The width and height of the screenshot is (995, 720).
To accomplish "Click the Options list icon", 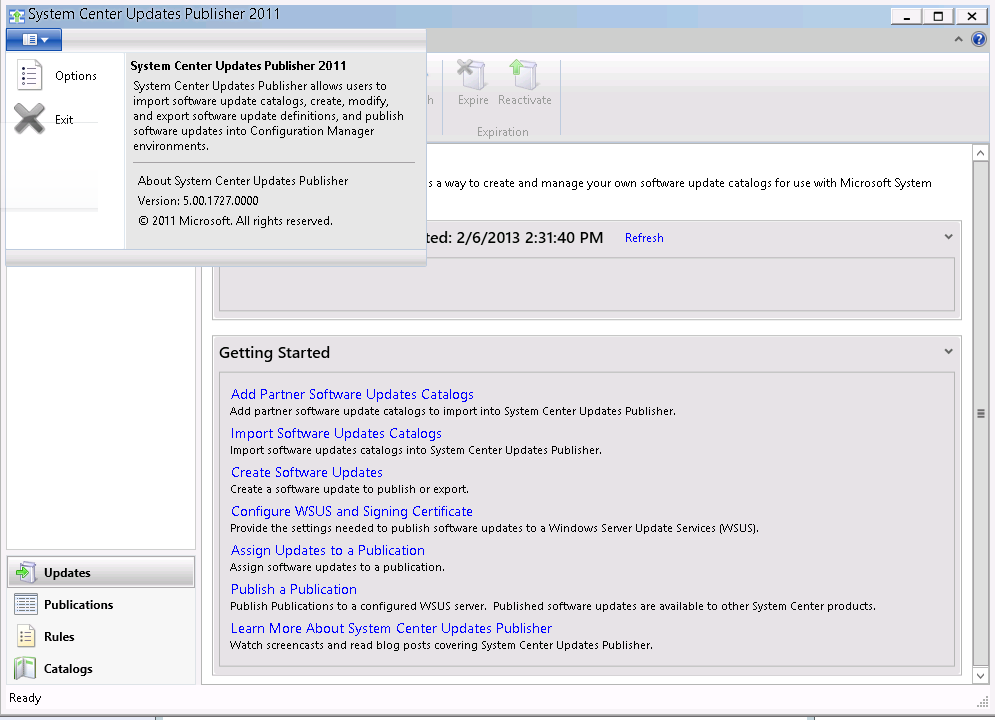I will pyautogui.click(x=29, y=75).
